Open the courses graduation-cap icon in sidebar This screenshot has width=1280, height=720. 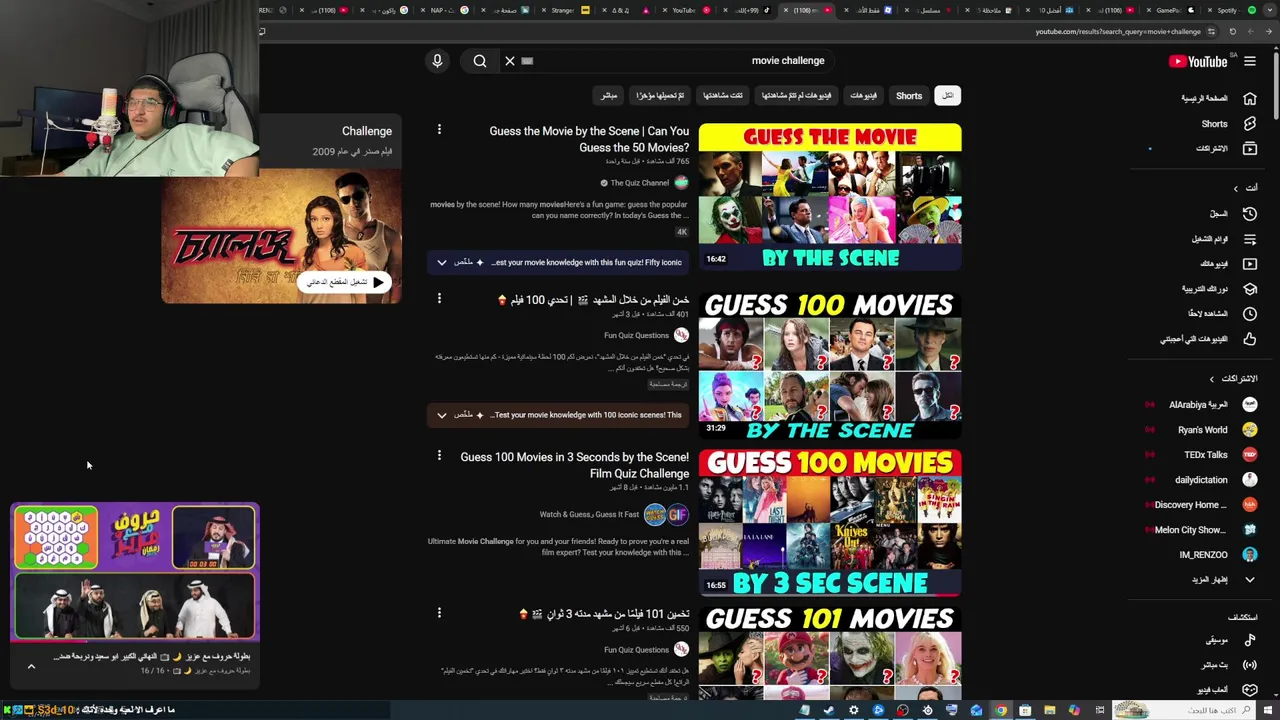[x=1249, y=289]
